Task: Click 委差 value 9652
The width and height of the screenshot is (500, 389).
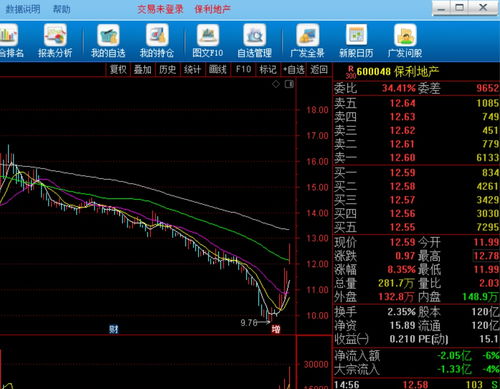Action: point(487,88)
